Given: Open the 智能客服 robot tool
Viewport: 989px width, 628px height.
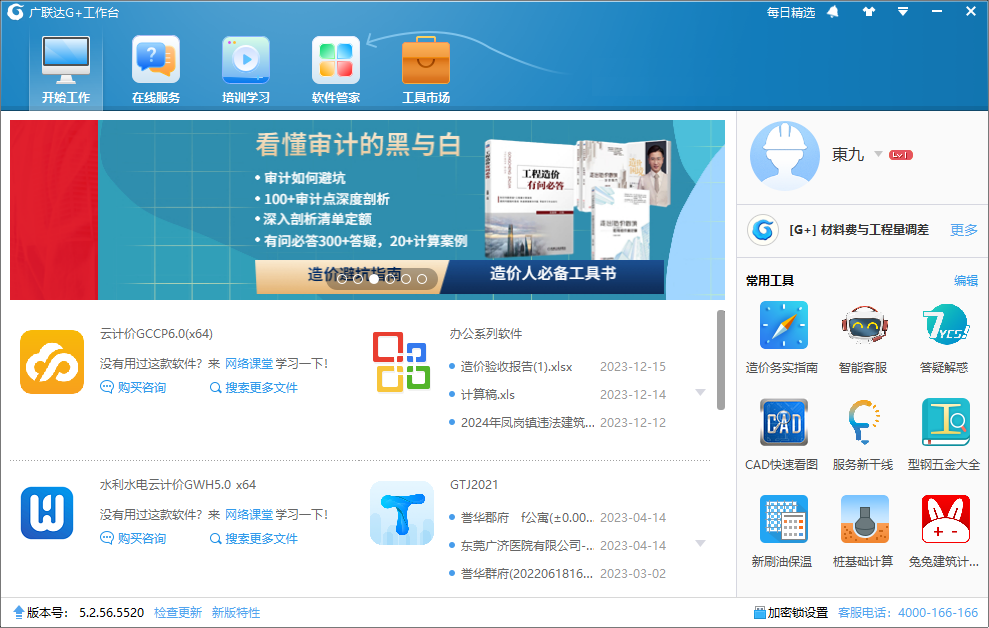Looking at the screenshot, I should click(863, 338).
